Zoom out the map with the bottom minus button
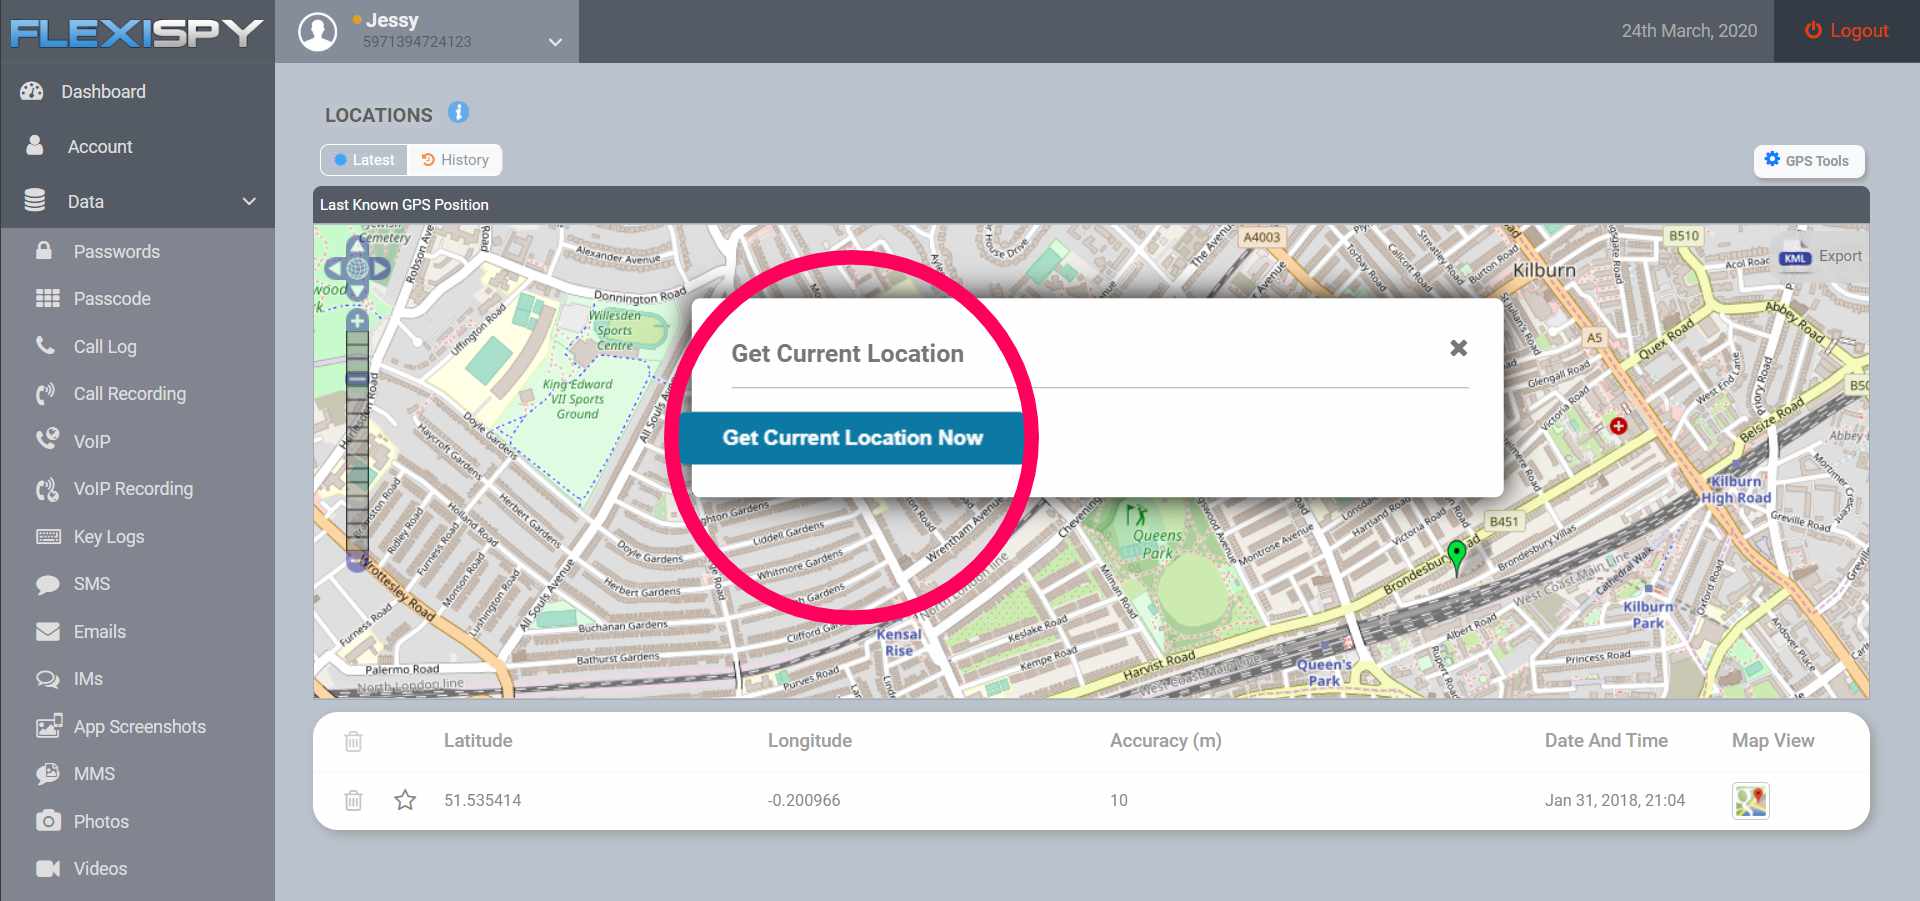 coord(357,562)
